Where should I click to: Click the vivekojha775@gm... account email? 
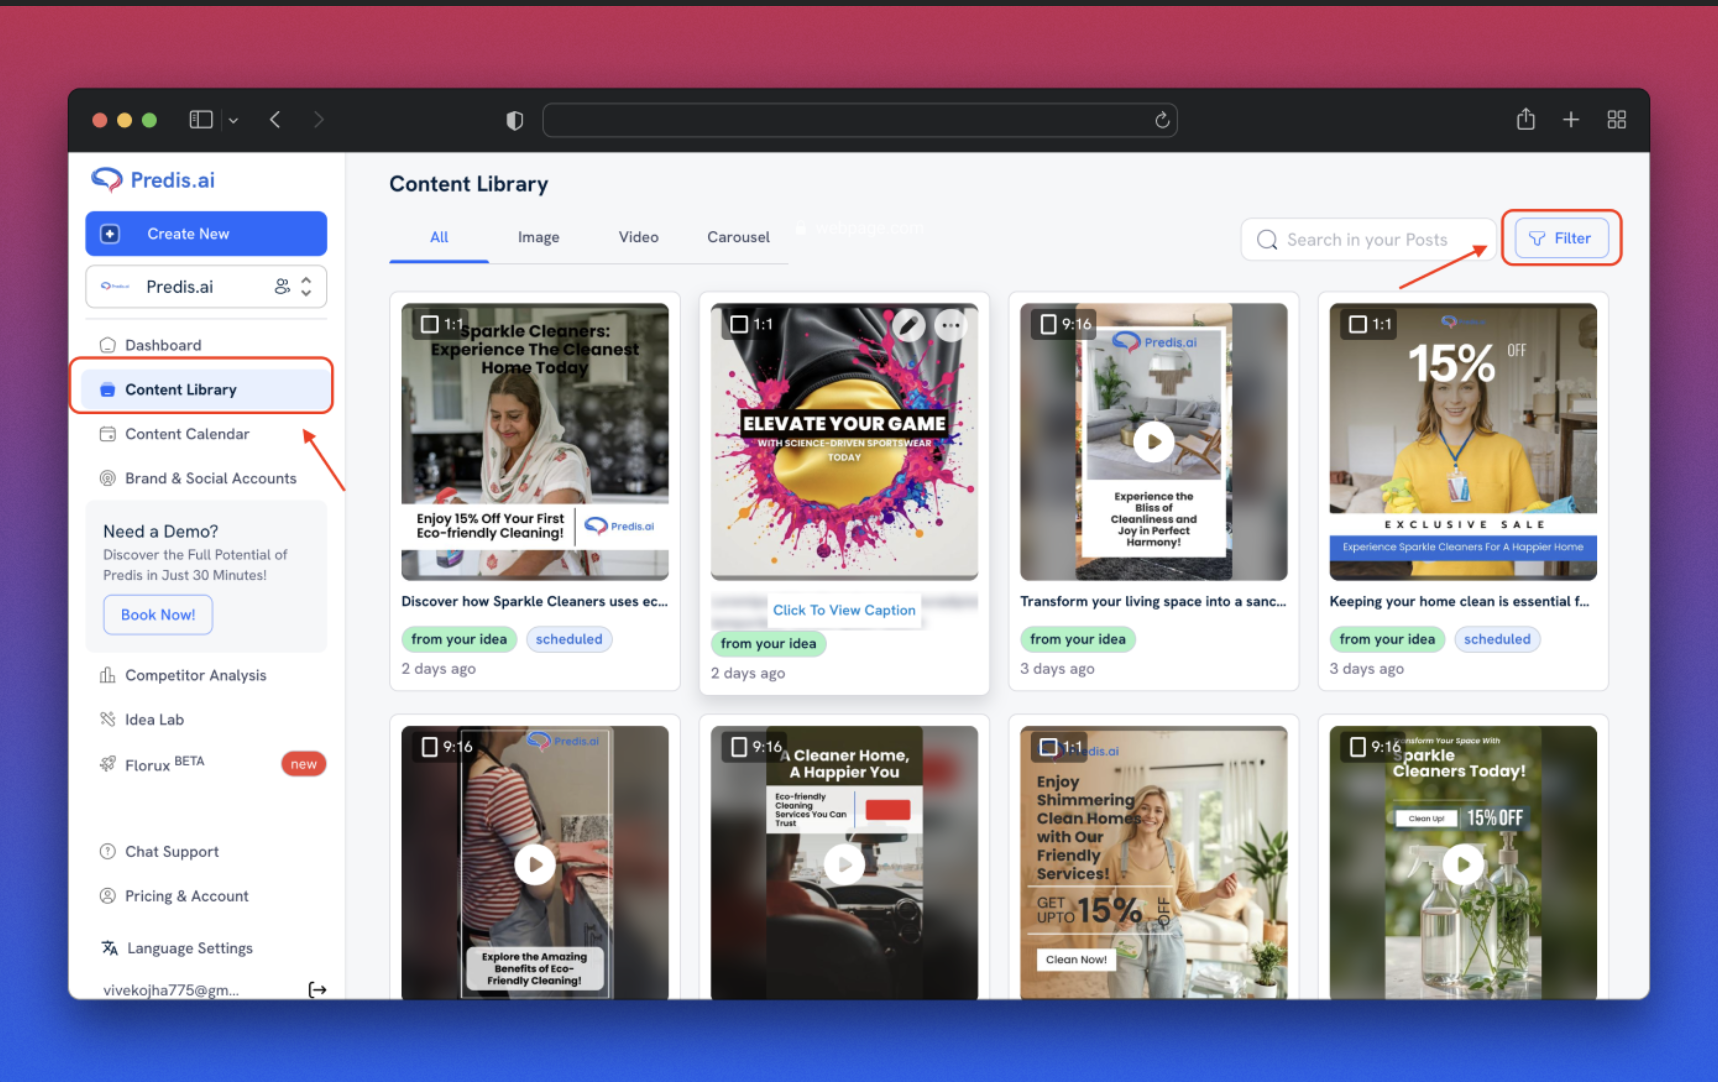click(171, 990)
